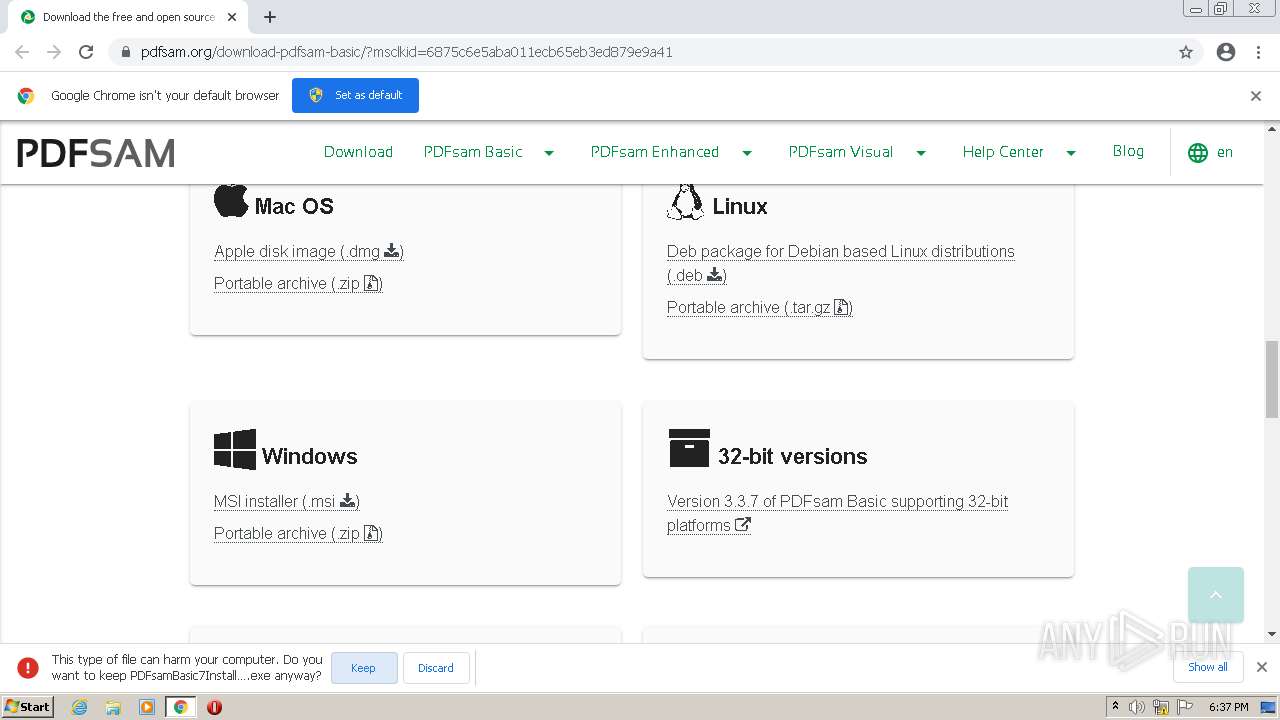Click the page vertical scrollbar thumb

(1272, 379)
